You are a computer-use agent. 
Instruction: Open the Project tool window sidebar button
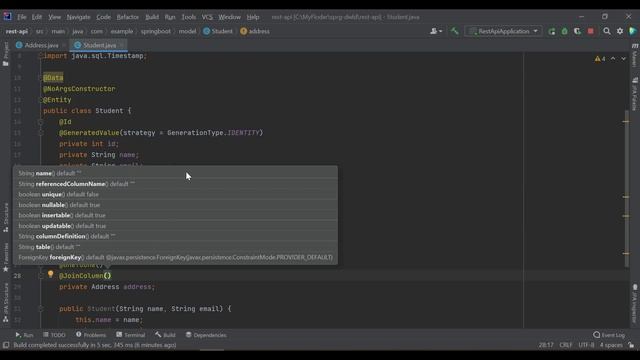click(5, 53)
